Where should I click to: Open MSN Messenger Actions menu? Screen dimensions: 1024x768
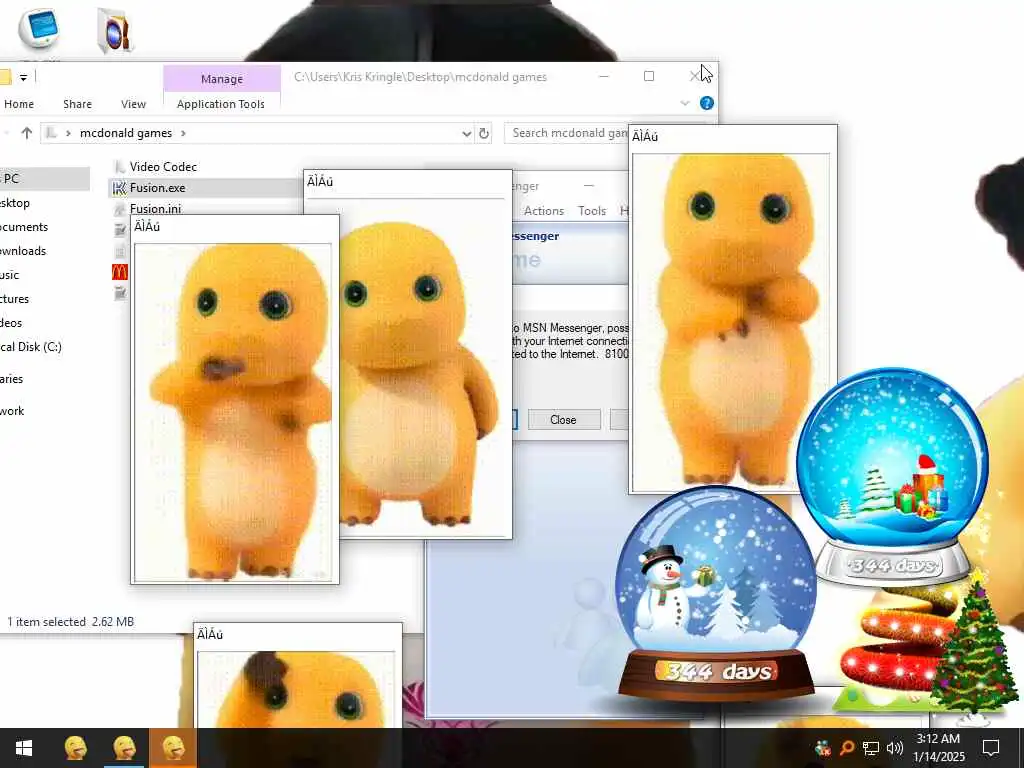coord(543,211)
